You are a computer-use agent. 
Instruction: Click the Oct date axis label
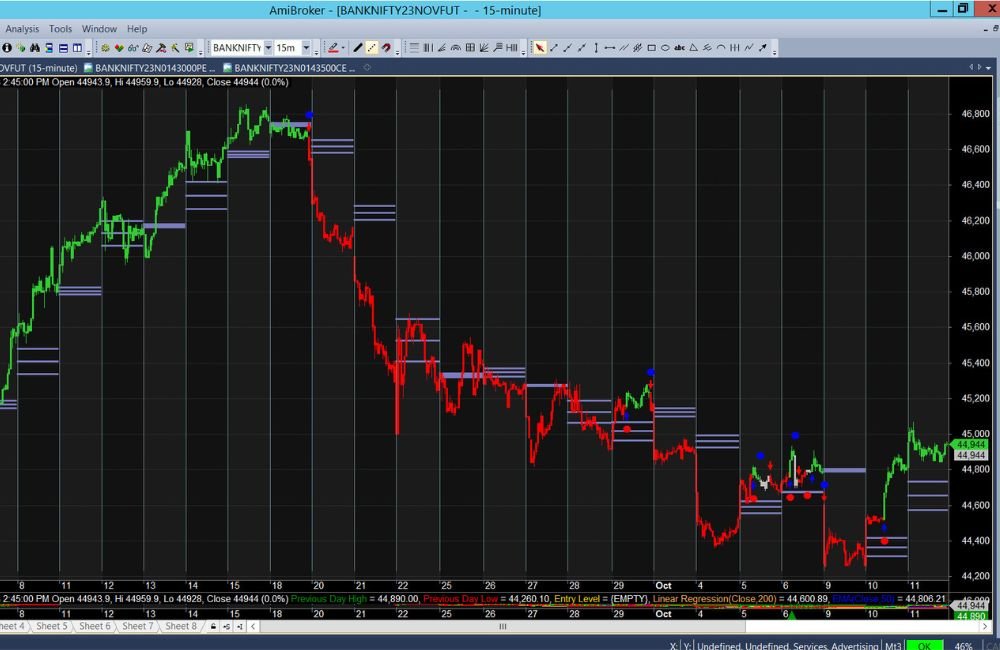click(x=663, y=586)
